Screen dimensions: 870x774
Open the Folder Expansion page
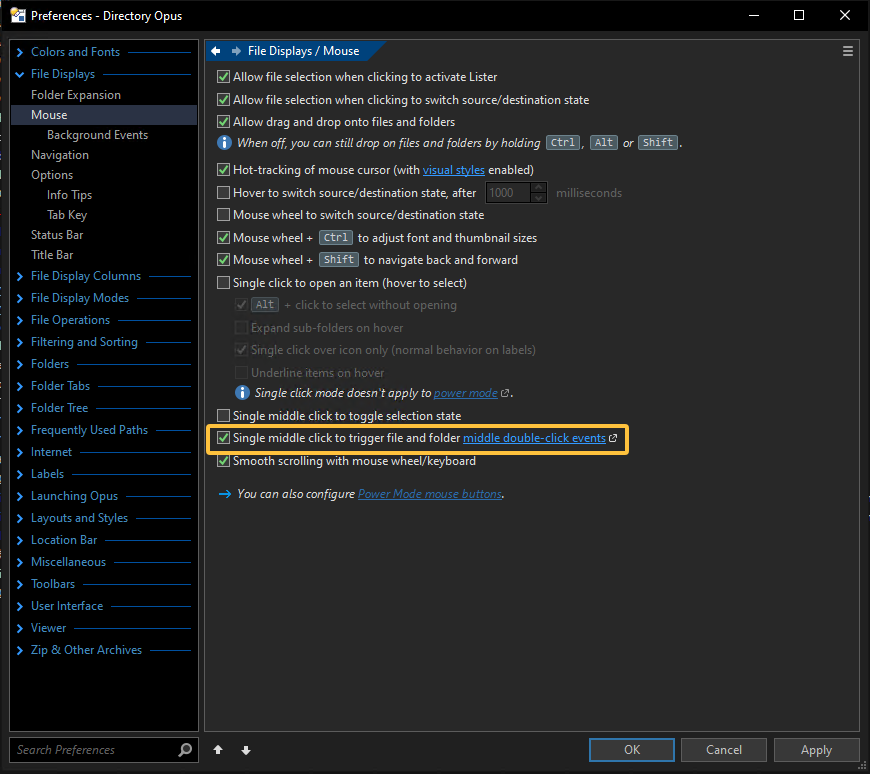tap(76, 95)
